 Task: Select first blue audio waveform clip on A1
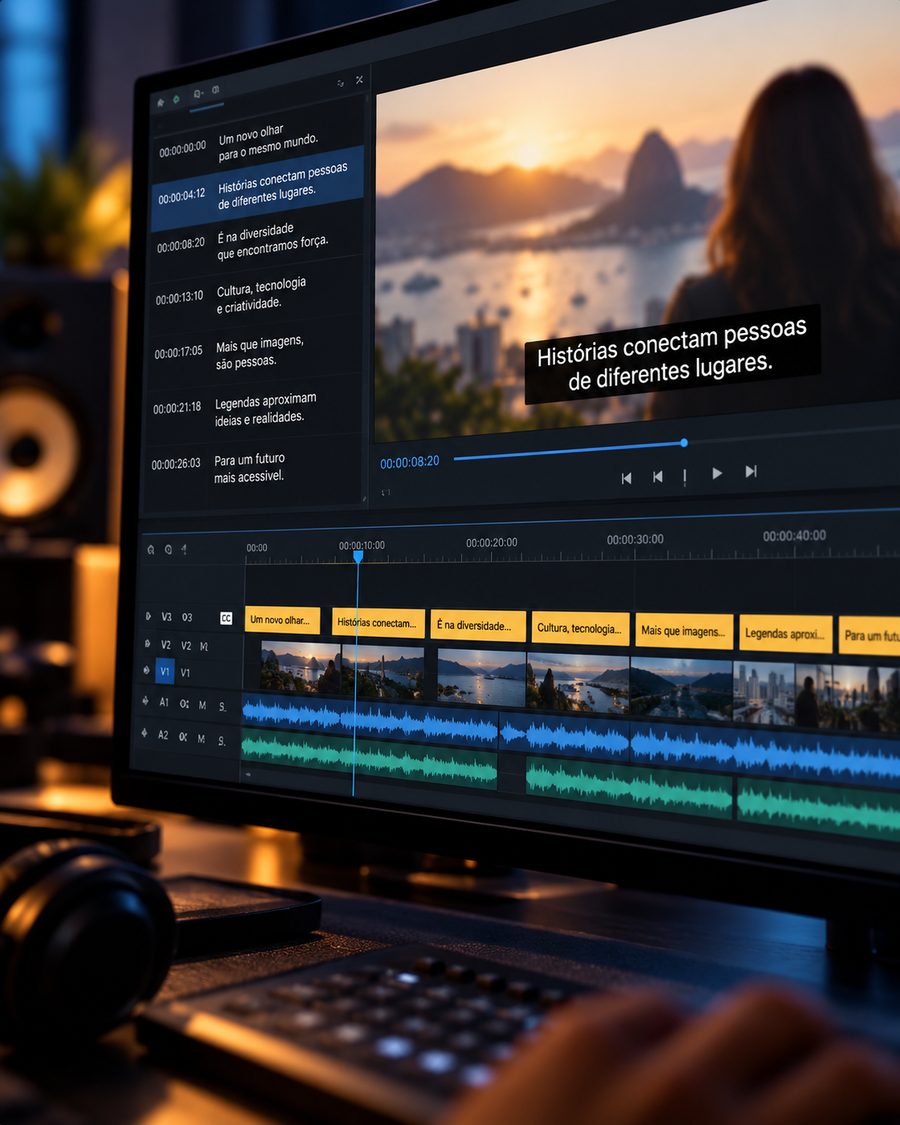(370, 721)
